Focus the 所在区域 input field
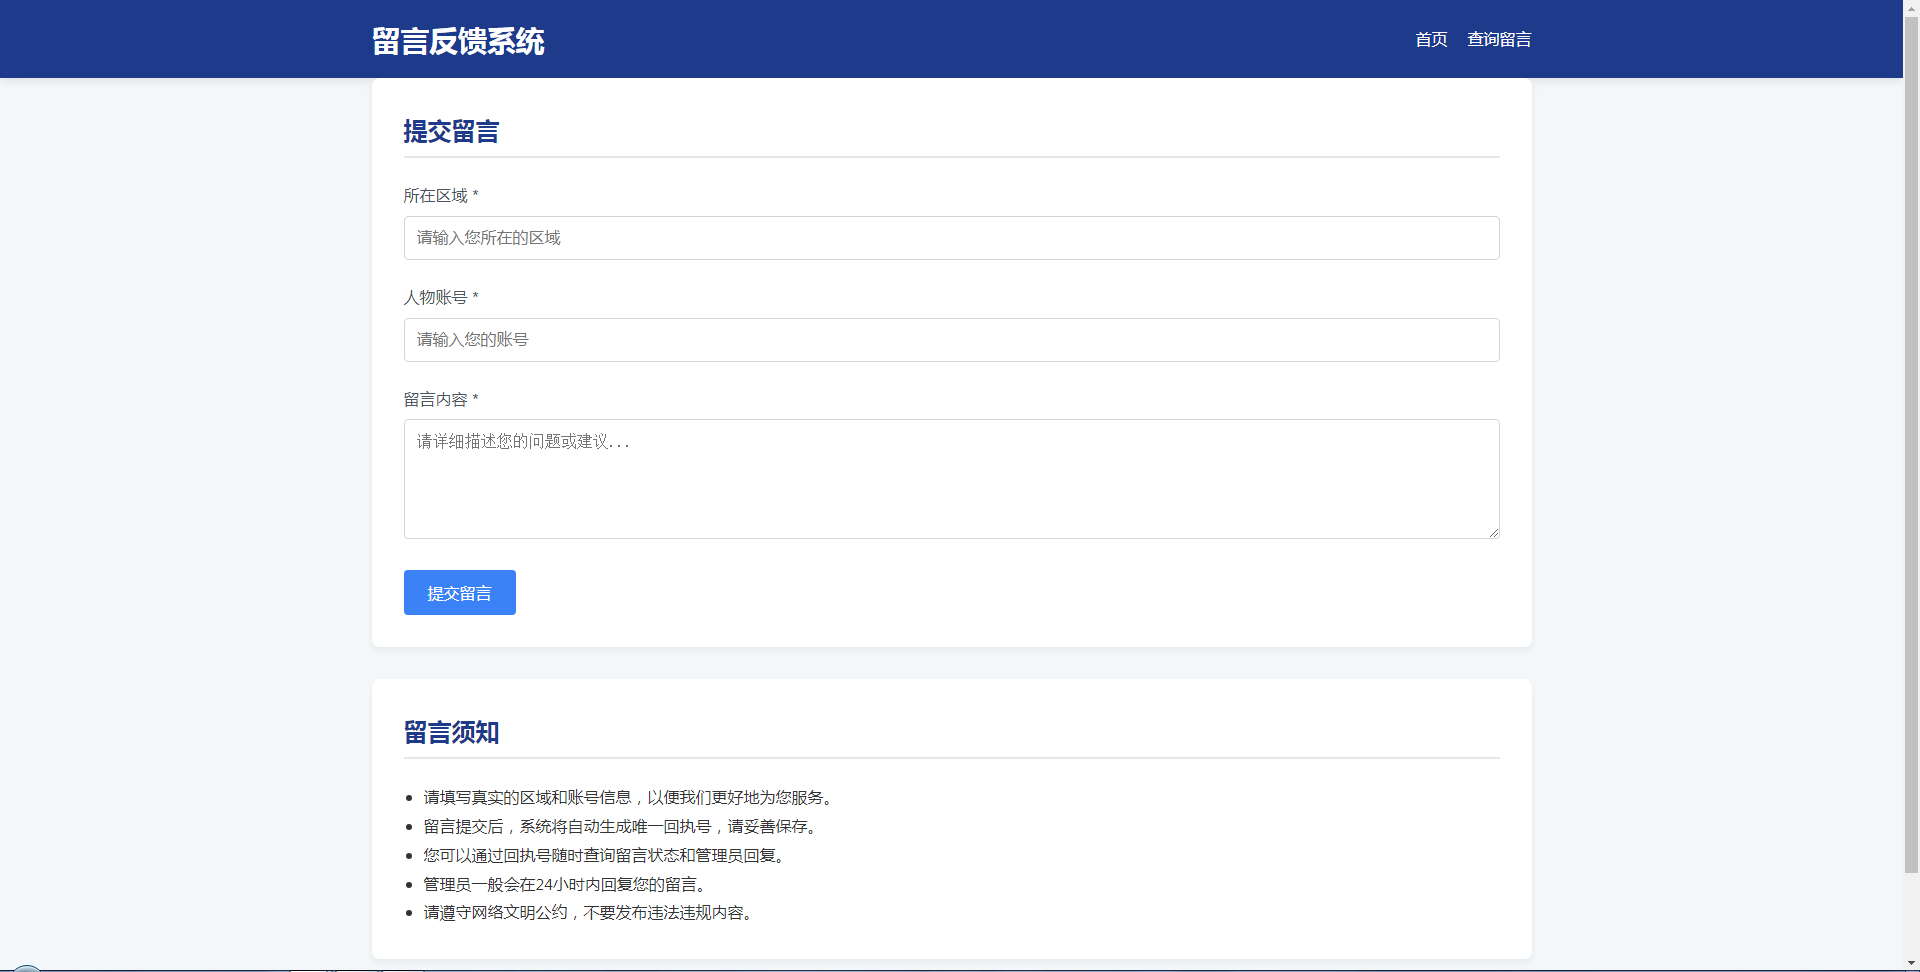This screenshot has width=1920, height=972. pos(950,238)
